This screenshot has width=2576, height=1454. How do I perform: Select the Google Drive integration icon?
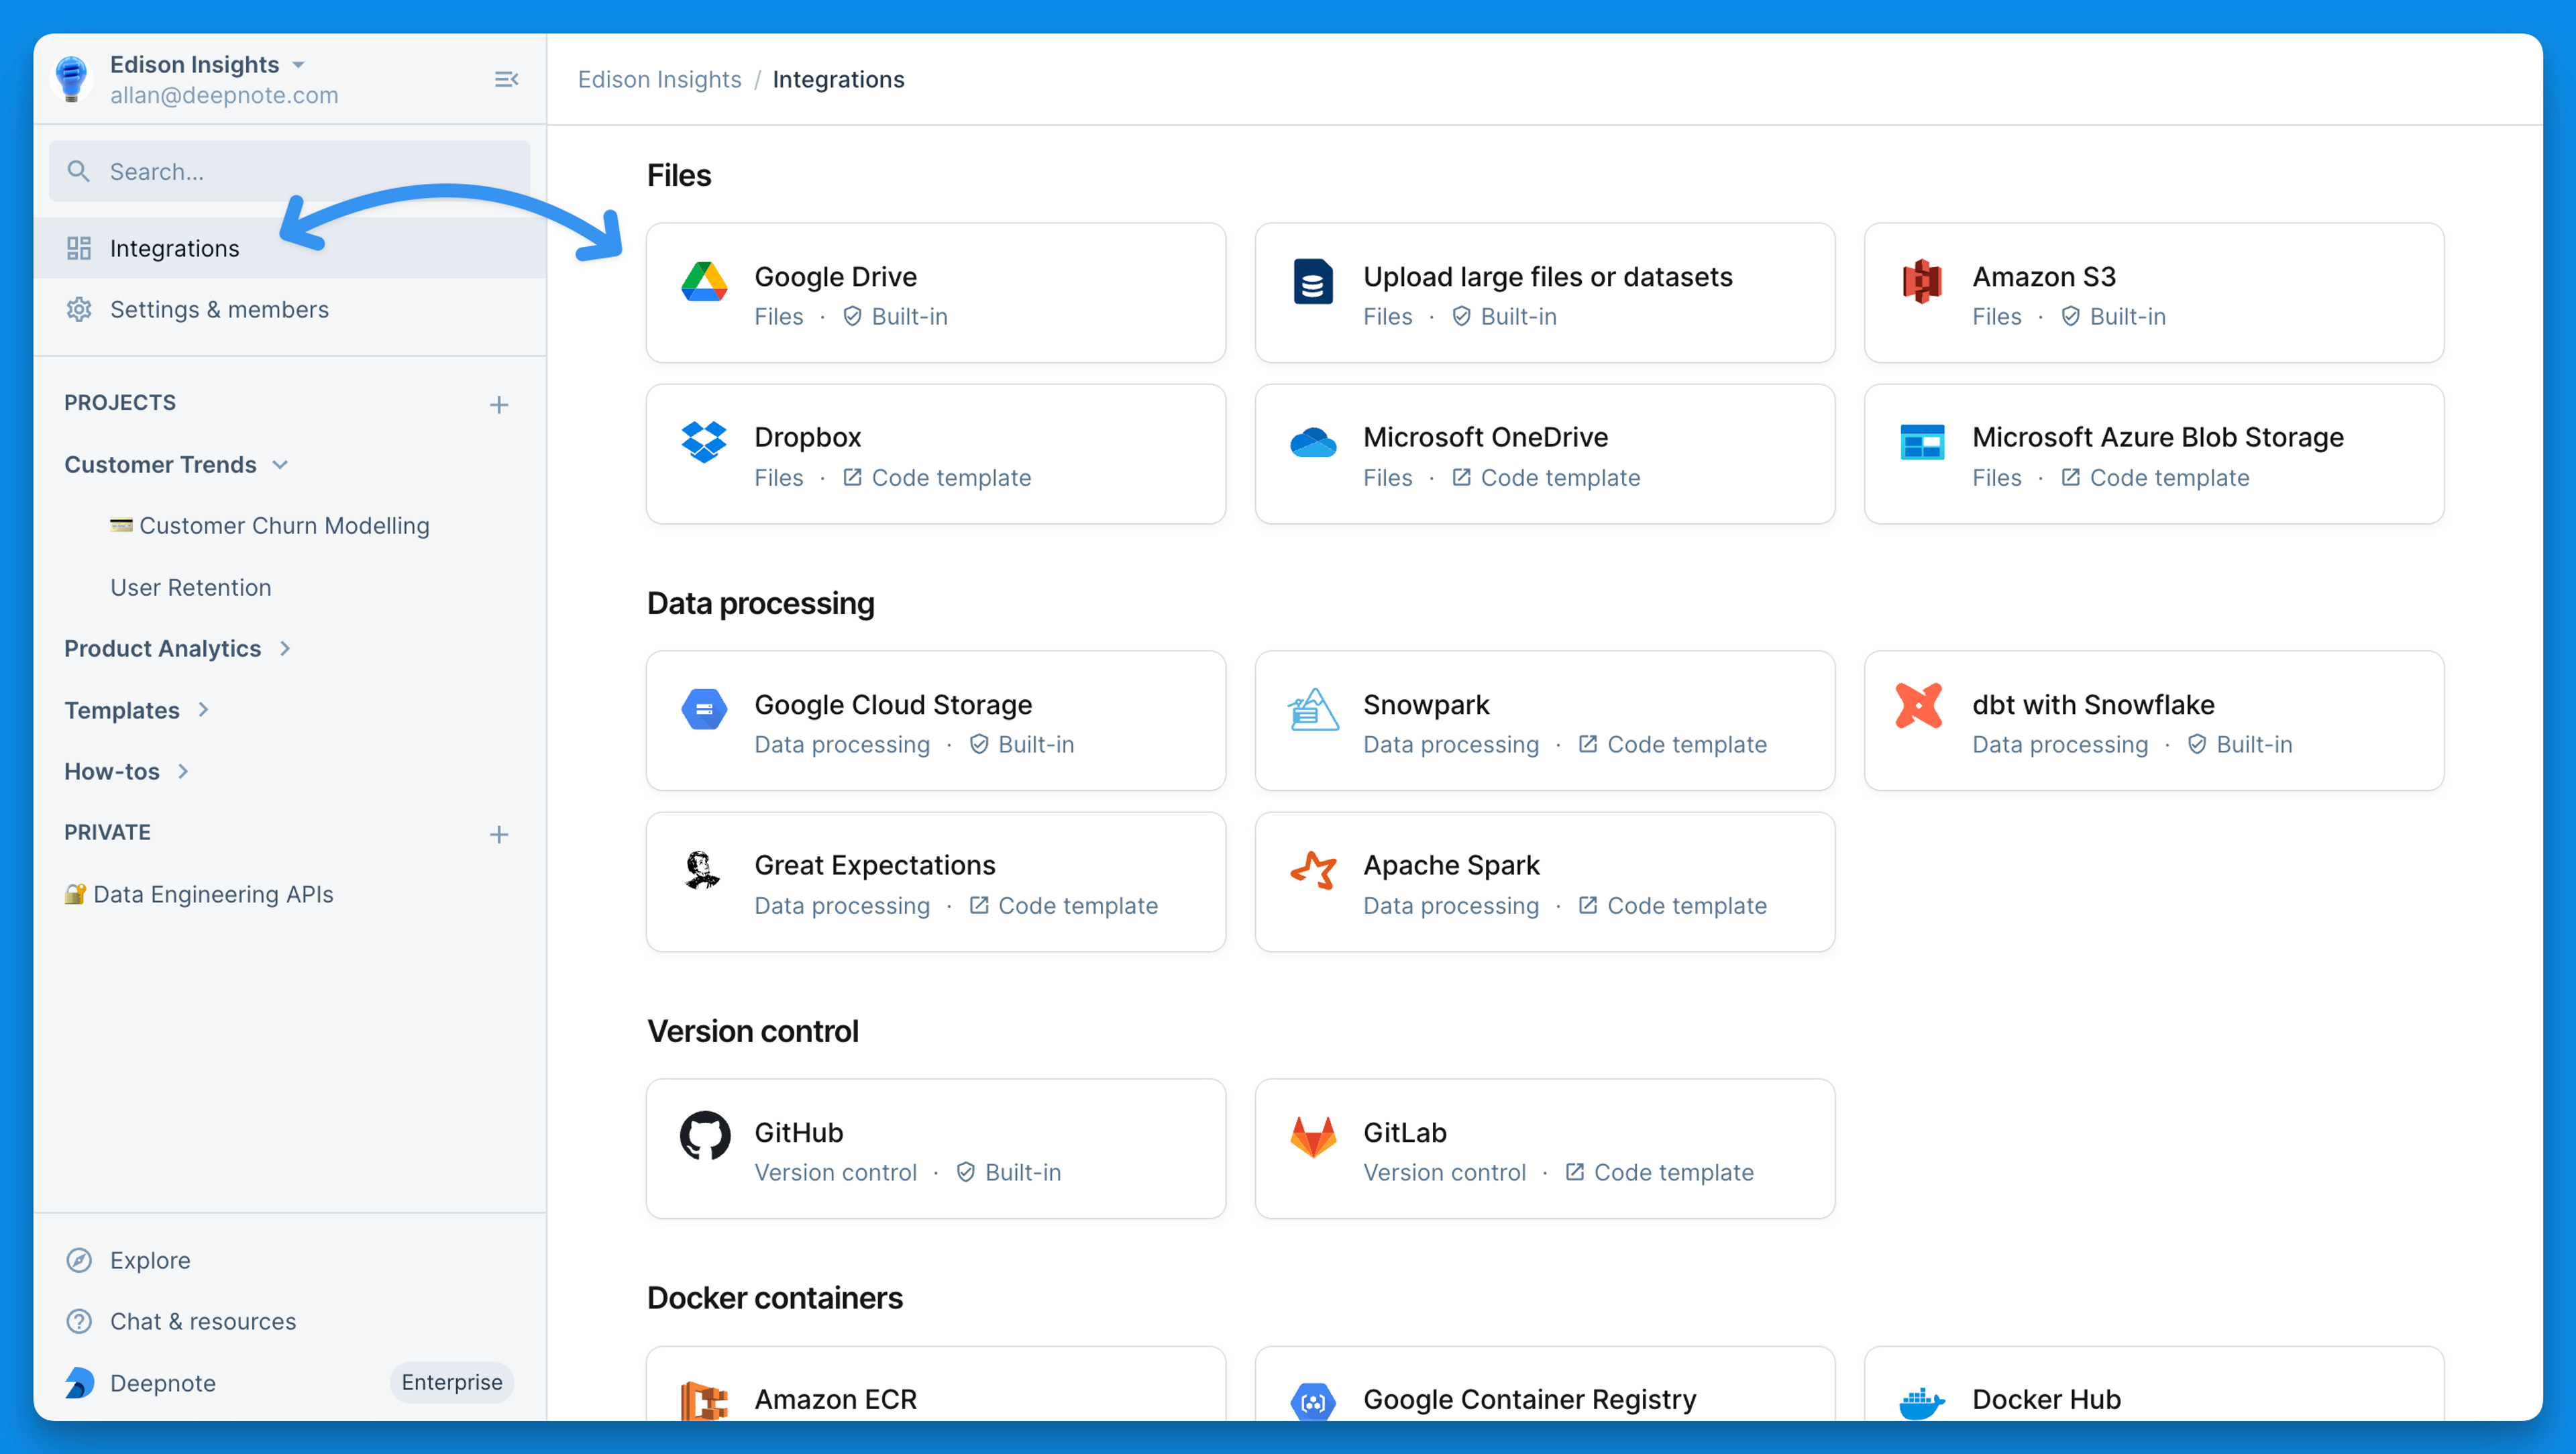[704, 282]
